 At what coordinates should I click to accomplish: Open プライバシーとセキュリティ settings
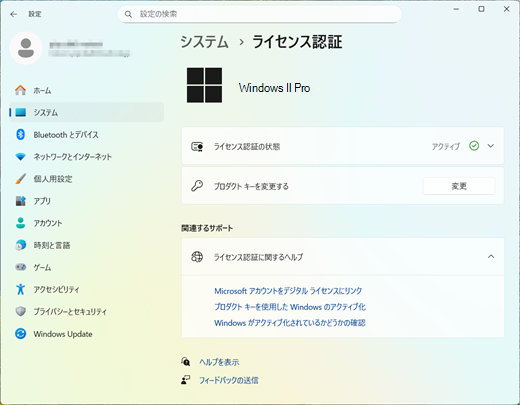pos(87,311)
